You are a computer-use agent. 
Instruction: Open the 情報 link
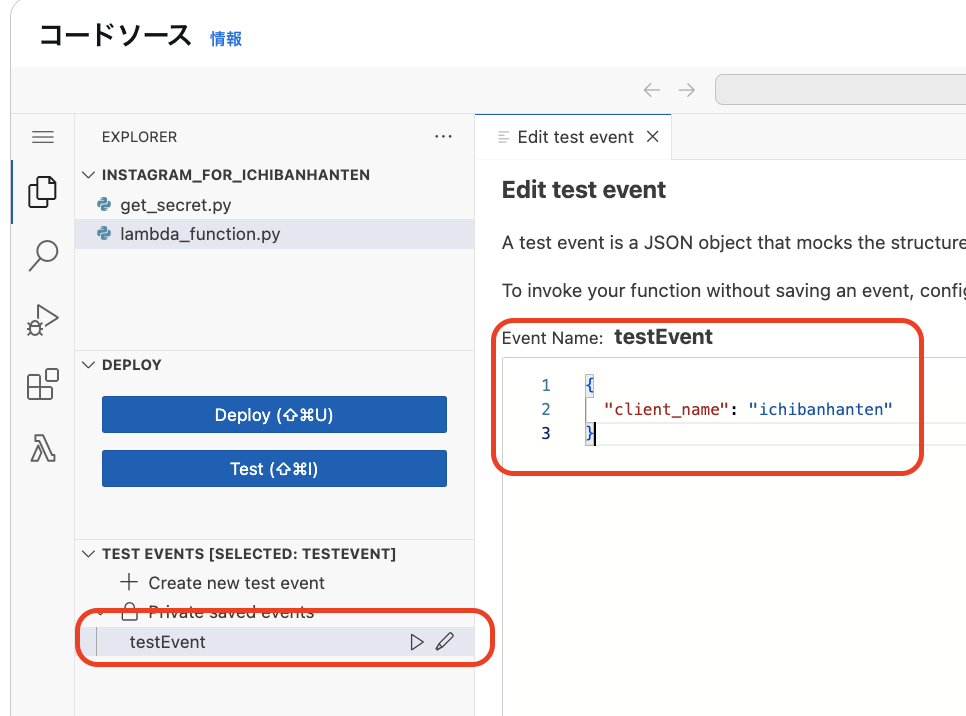point(225,39)
